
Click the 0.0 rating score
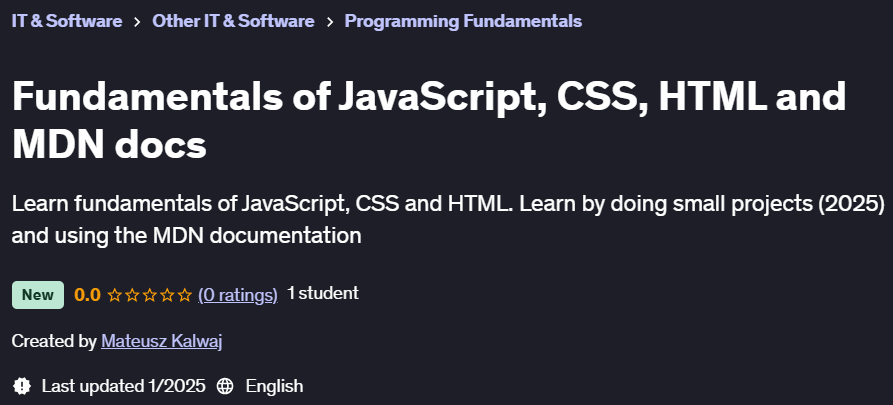coord(87,295)
